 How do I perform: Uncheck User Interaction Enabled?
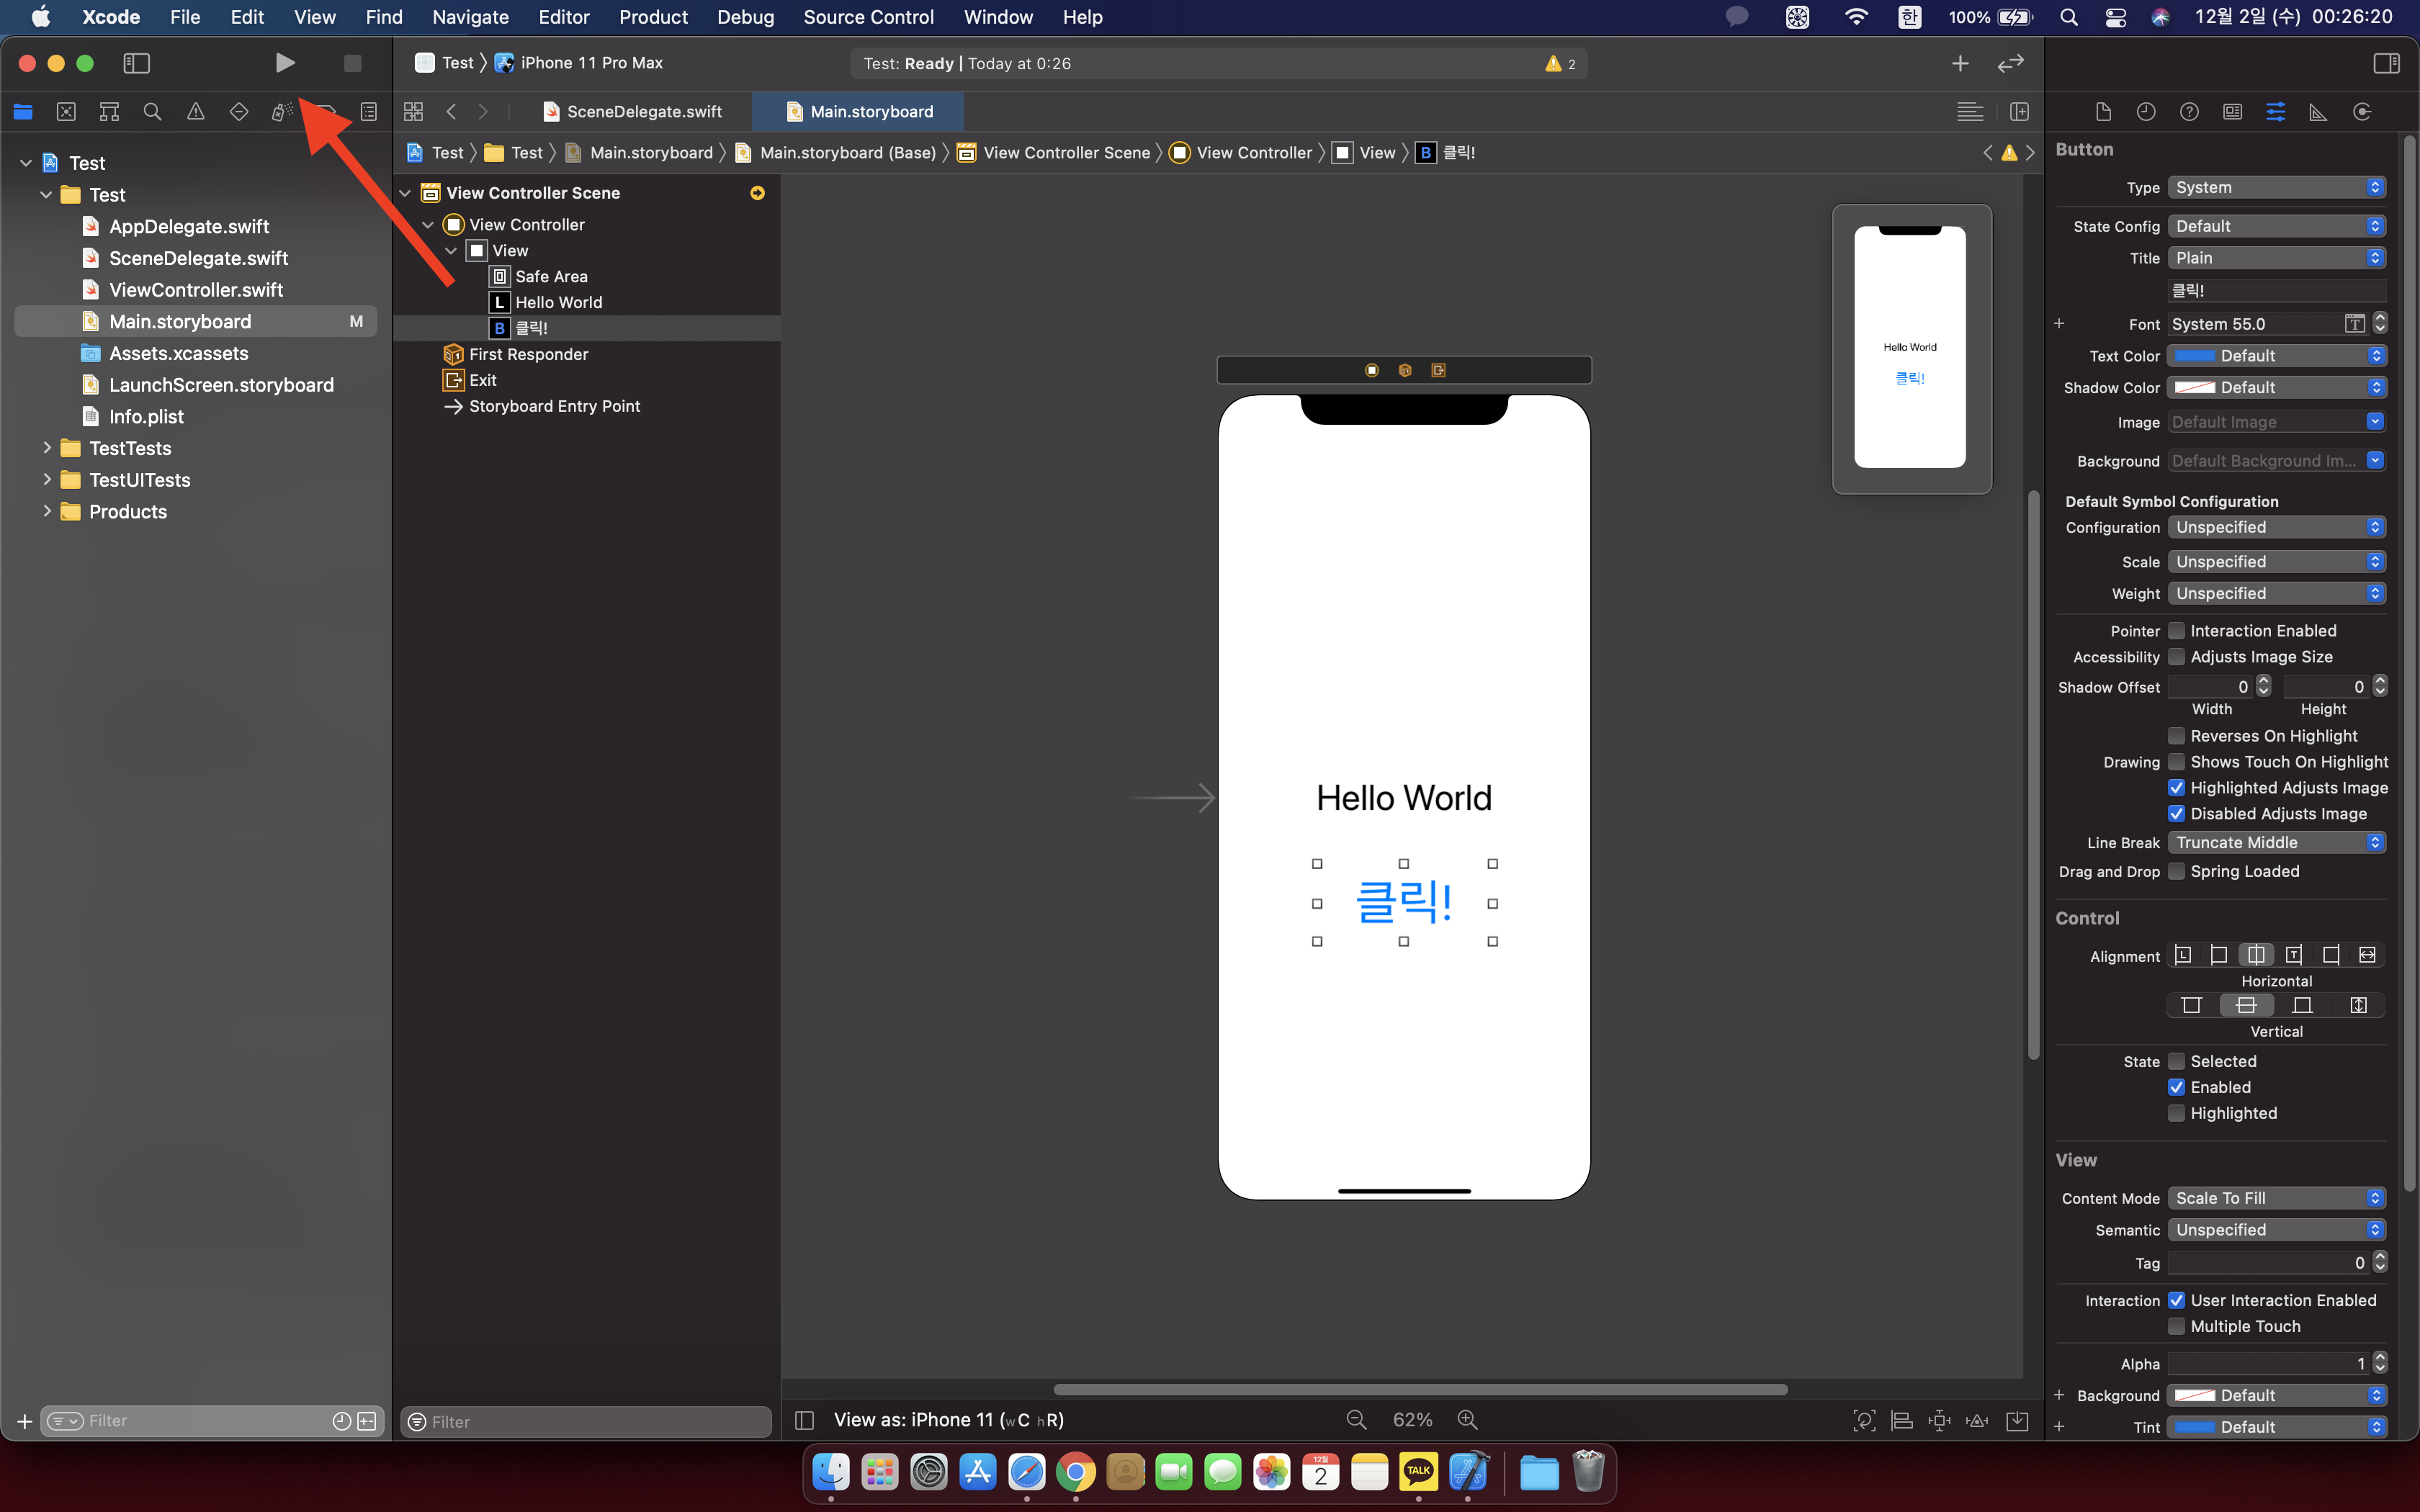tap(2176, 1300)
